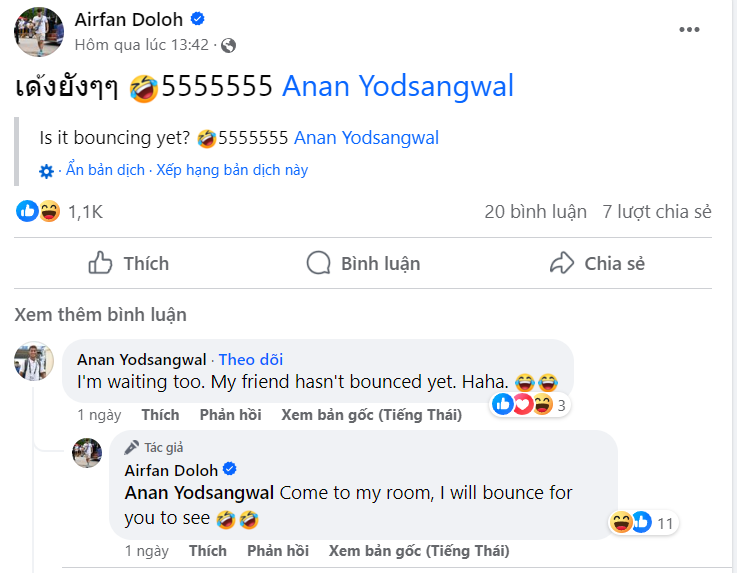Screen dimensions: 737x573
Task: View reactions on Anan Yodsangwal's comment
Action: [x=530, y=405]
